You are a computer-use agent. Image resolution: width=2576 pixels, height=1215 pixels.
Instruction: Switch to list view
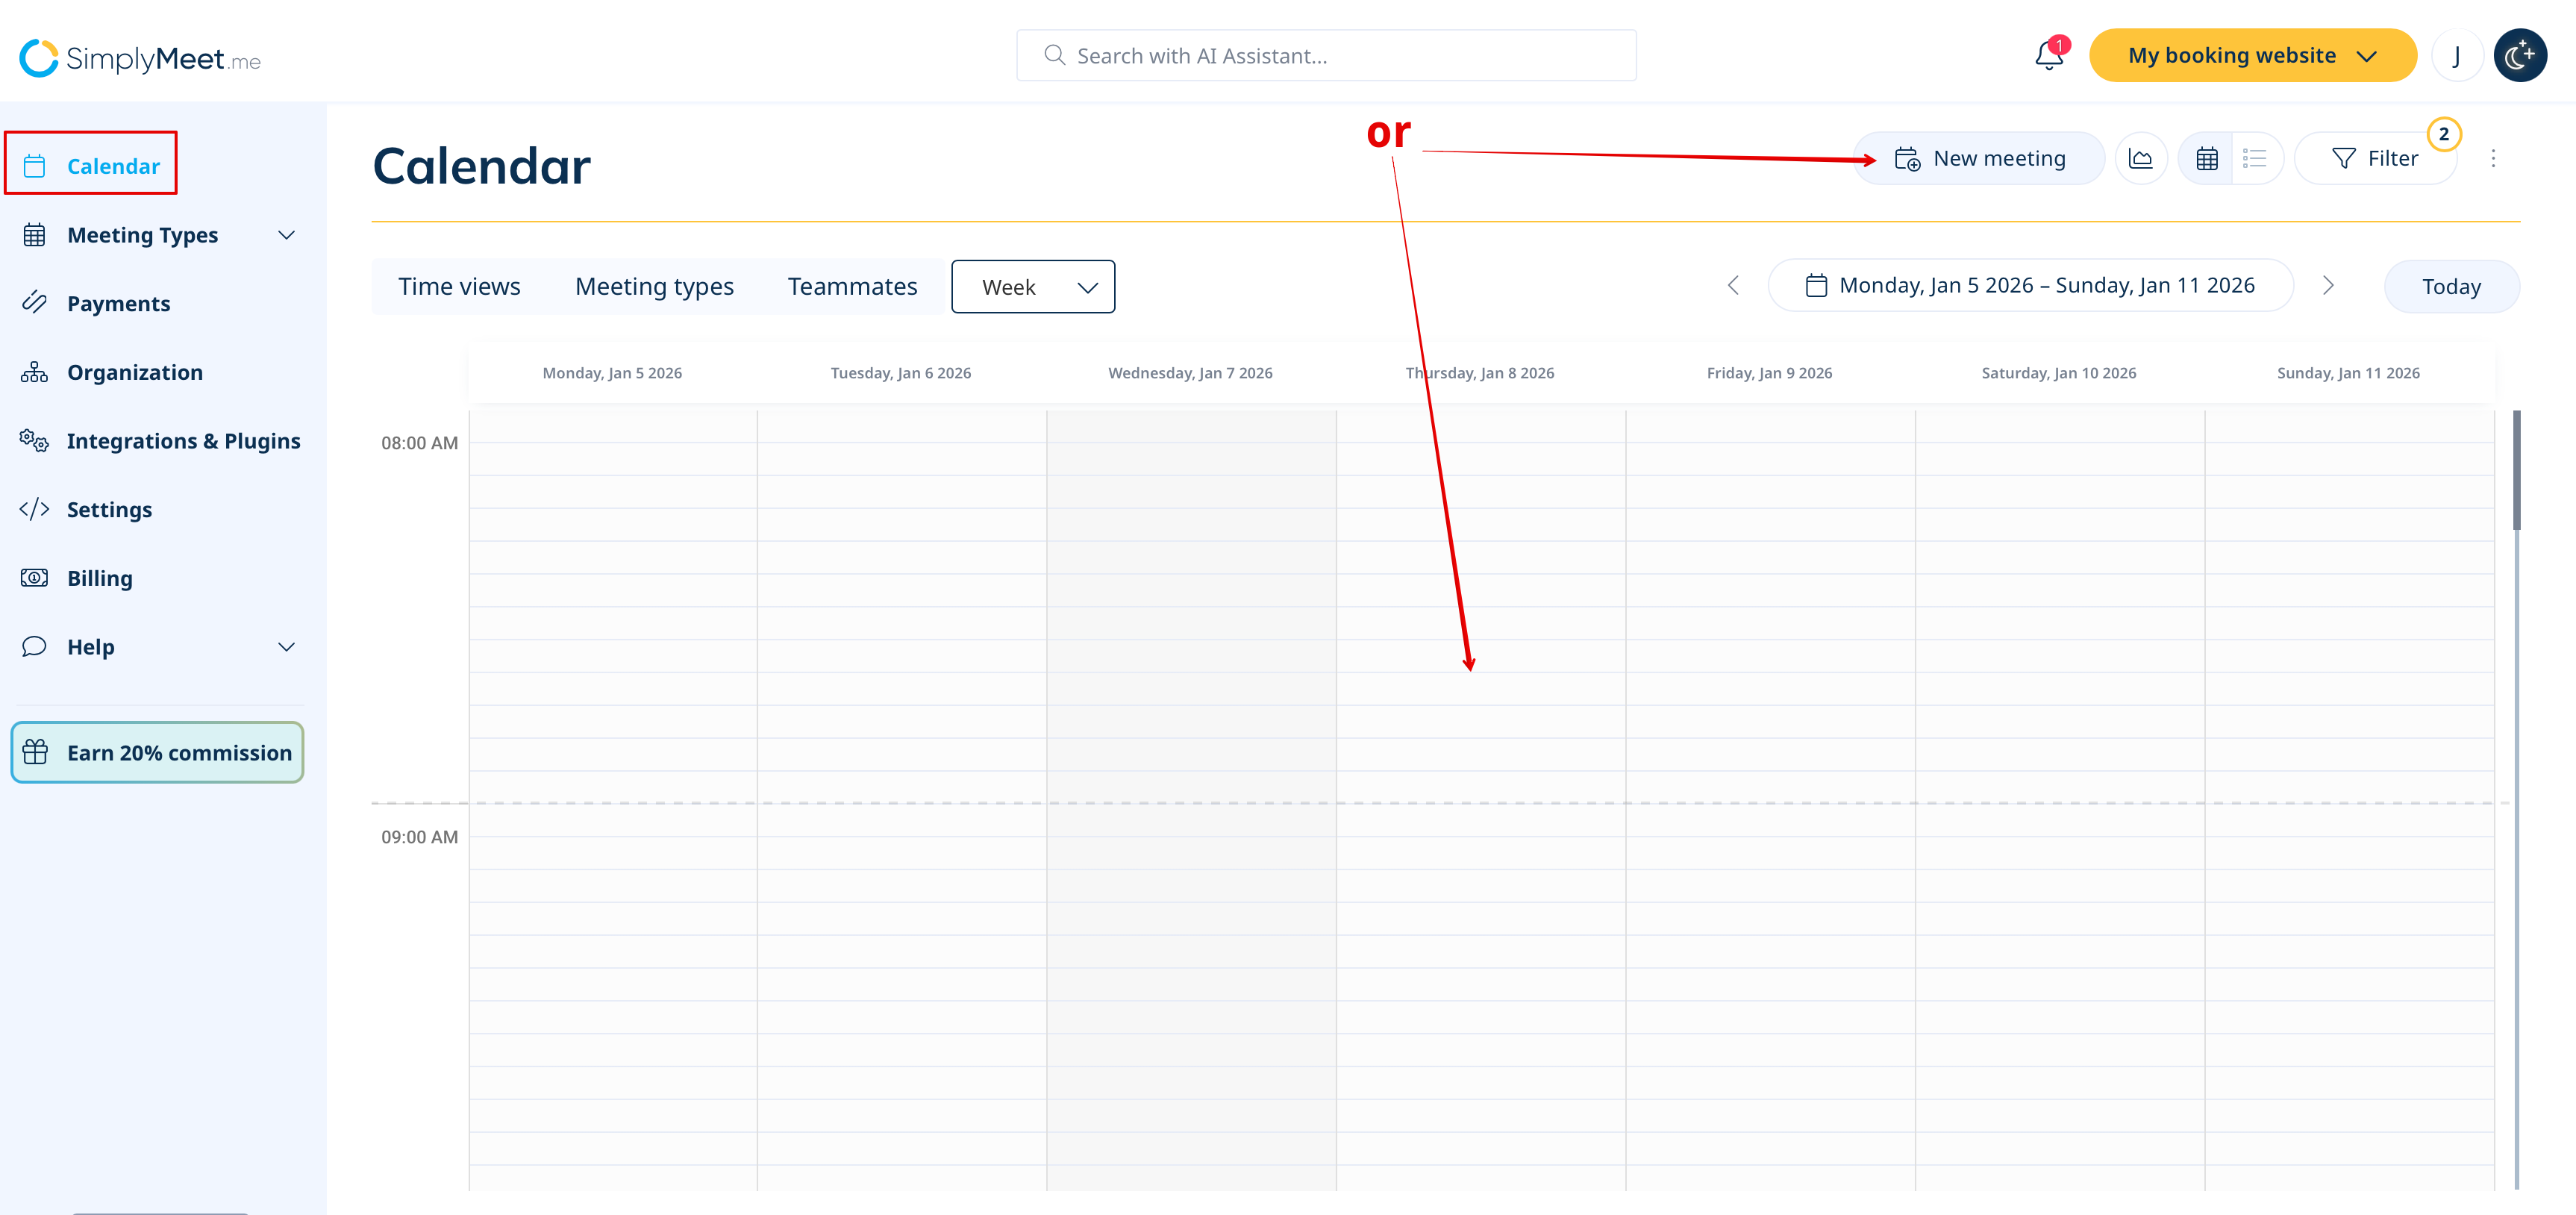(2254, 159)
